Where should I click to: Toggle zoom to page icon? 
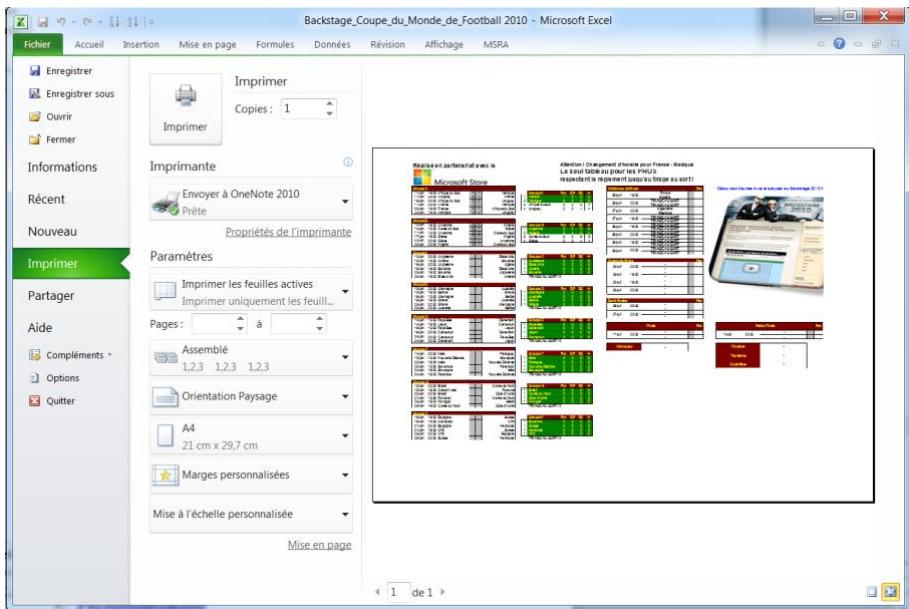(890, 592)
